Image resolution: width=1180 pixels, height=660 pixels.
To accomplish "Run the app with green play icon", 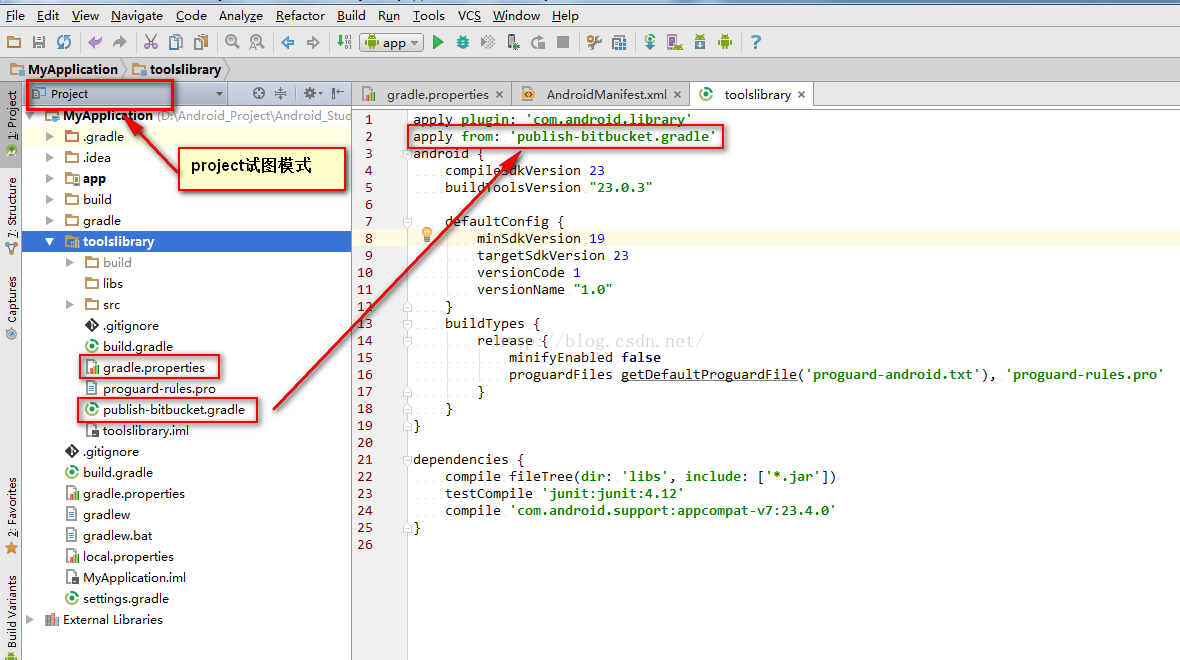I will [438, 43].
